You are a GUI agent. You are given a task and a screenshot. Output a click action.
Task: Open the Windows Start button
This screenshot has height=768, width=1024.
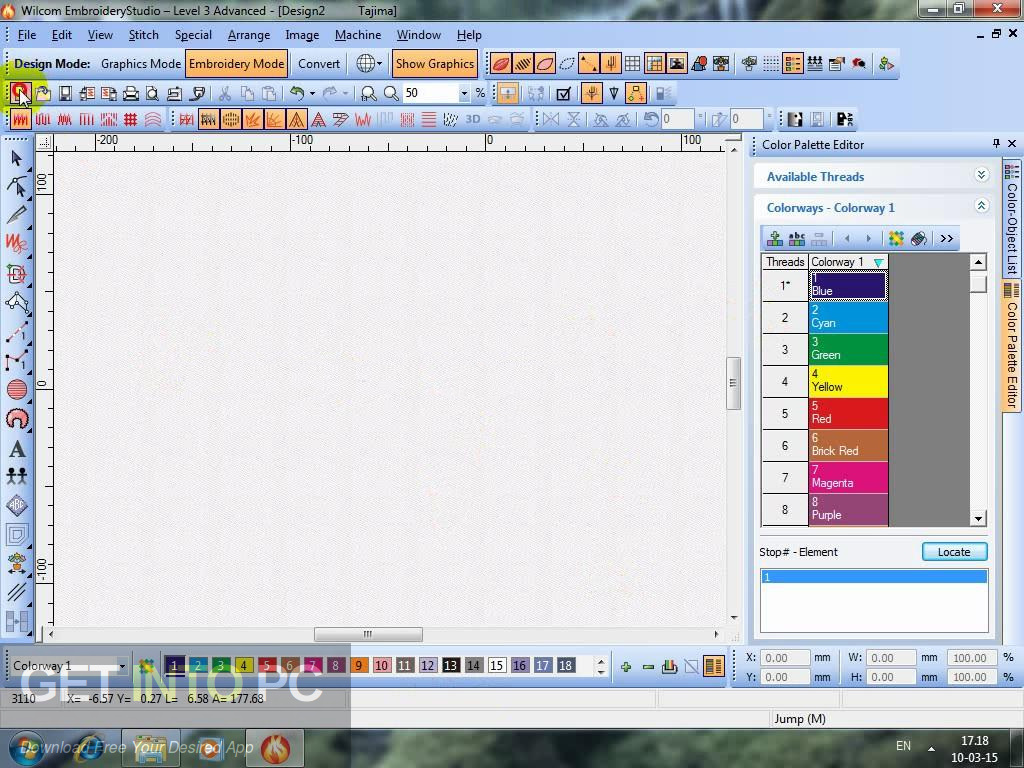(x=27, y=748)
